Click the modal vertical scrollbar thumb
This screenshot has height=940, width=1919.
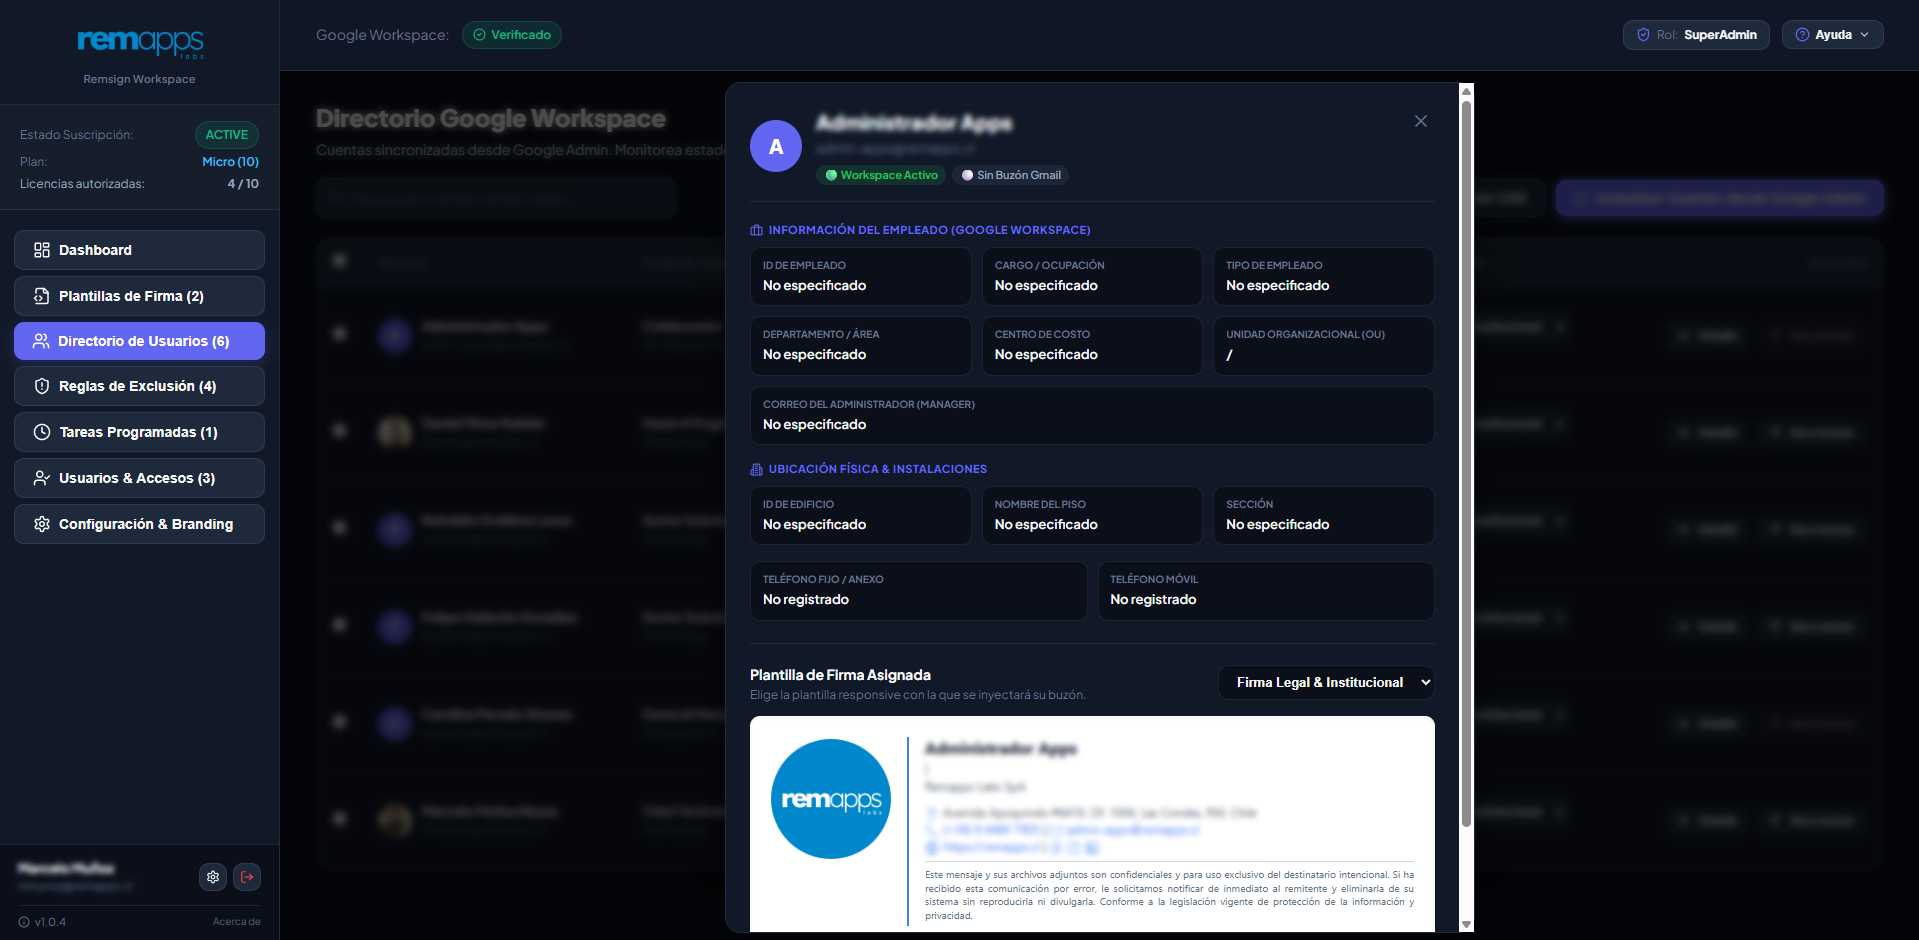[1466, 464]
